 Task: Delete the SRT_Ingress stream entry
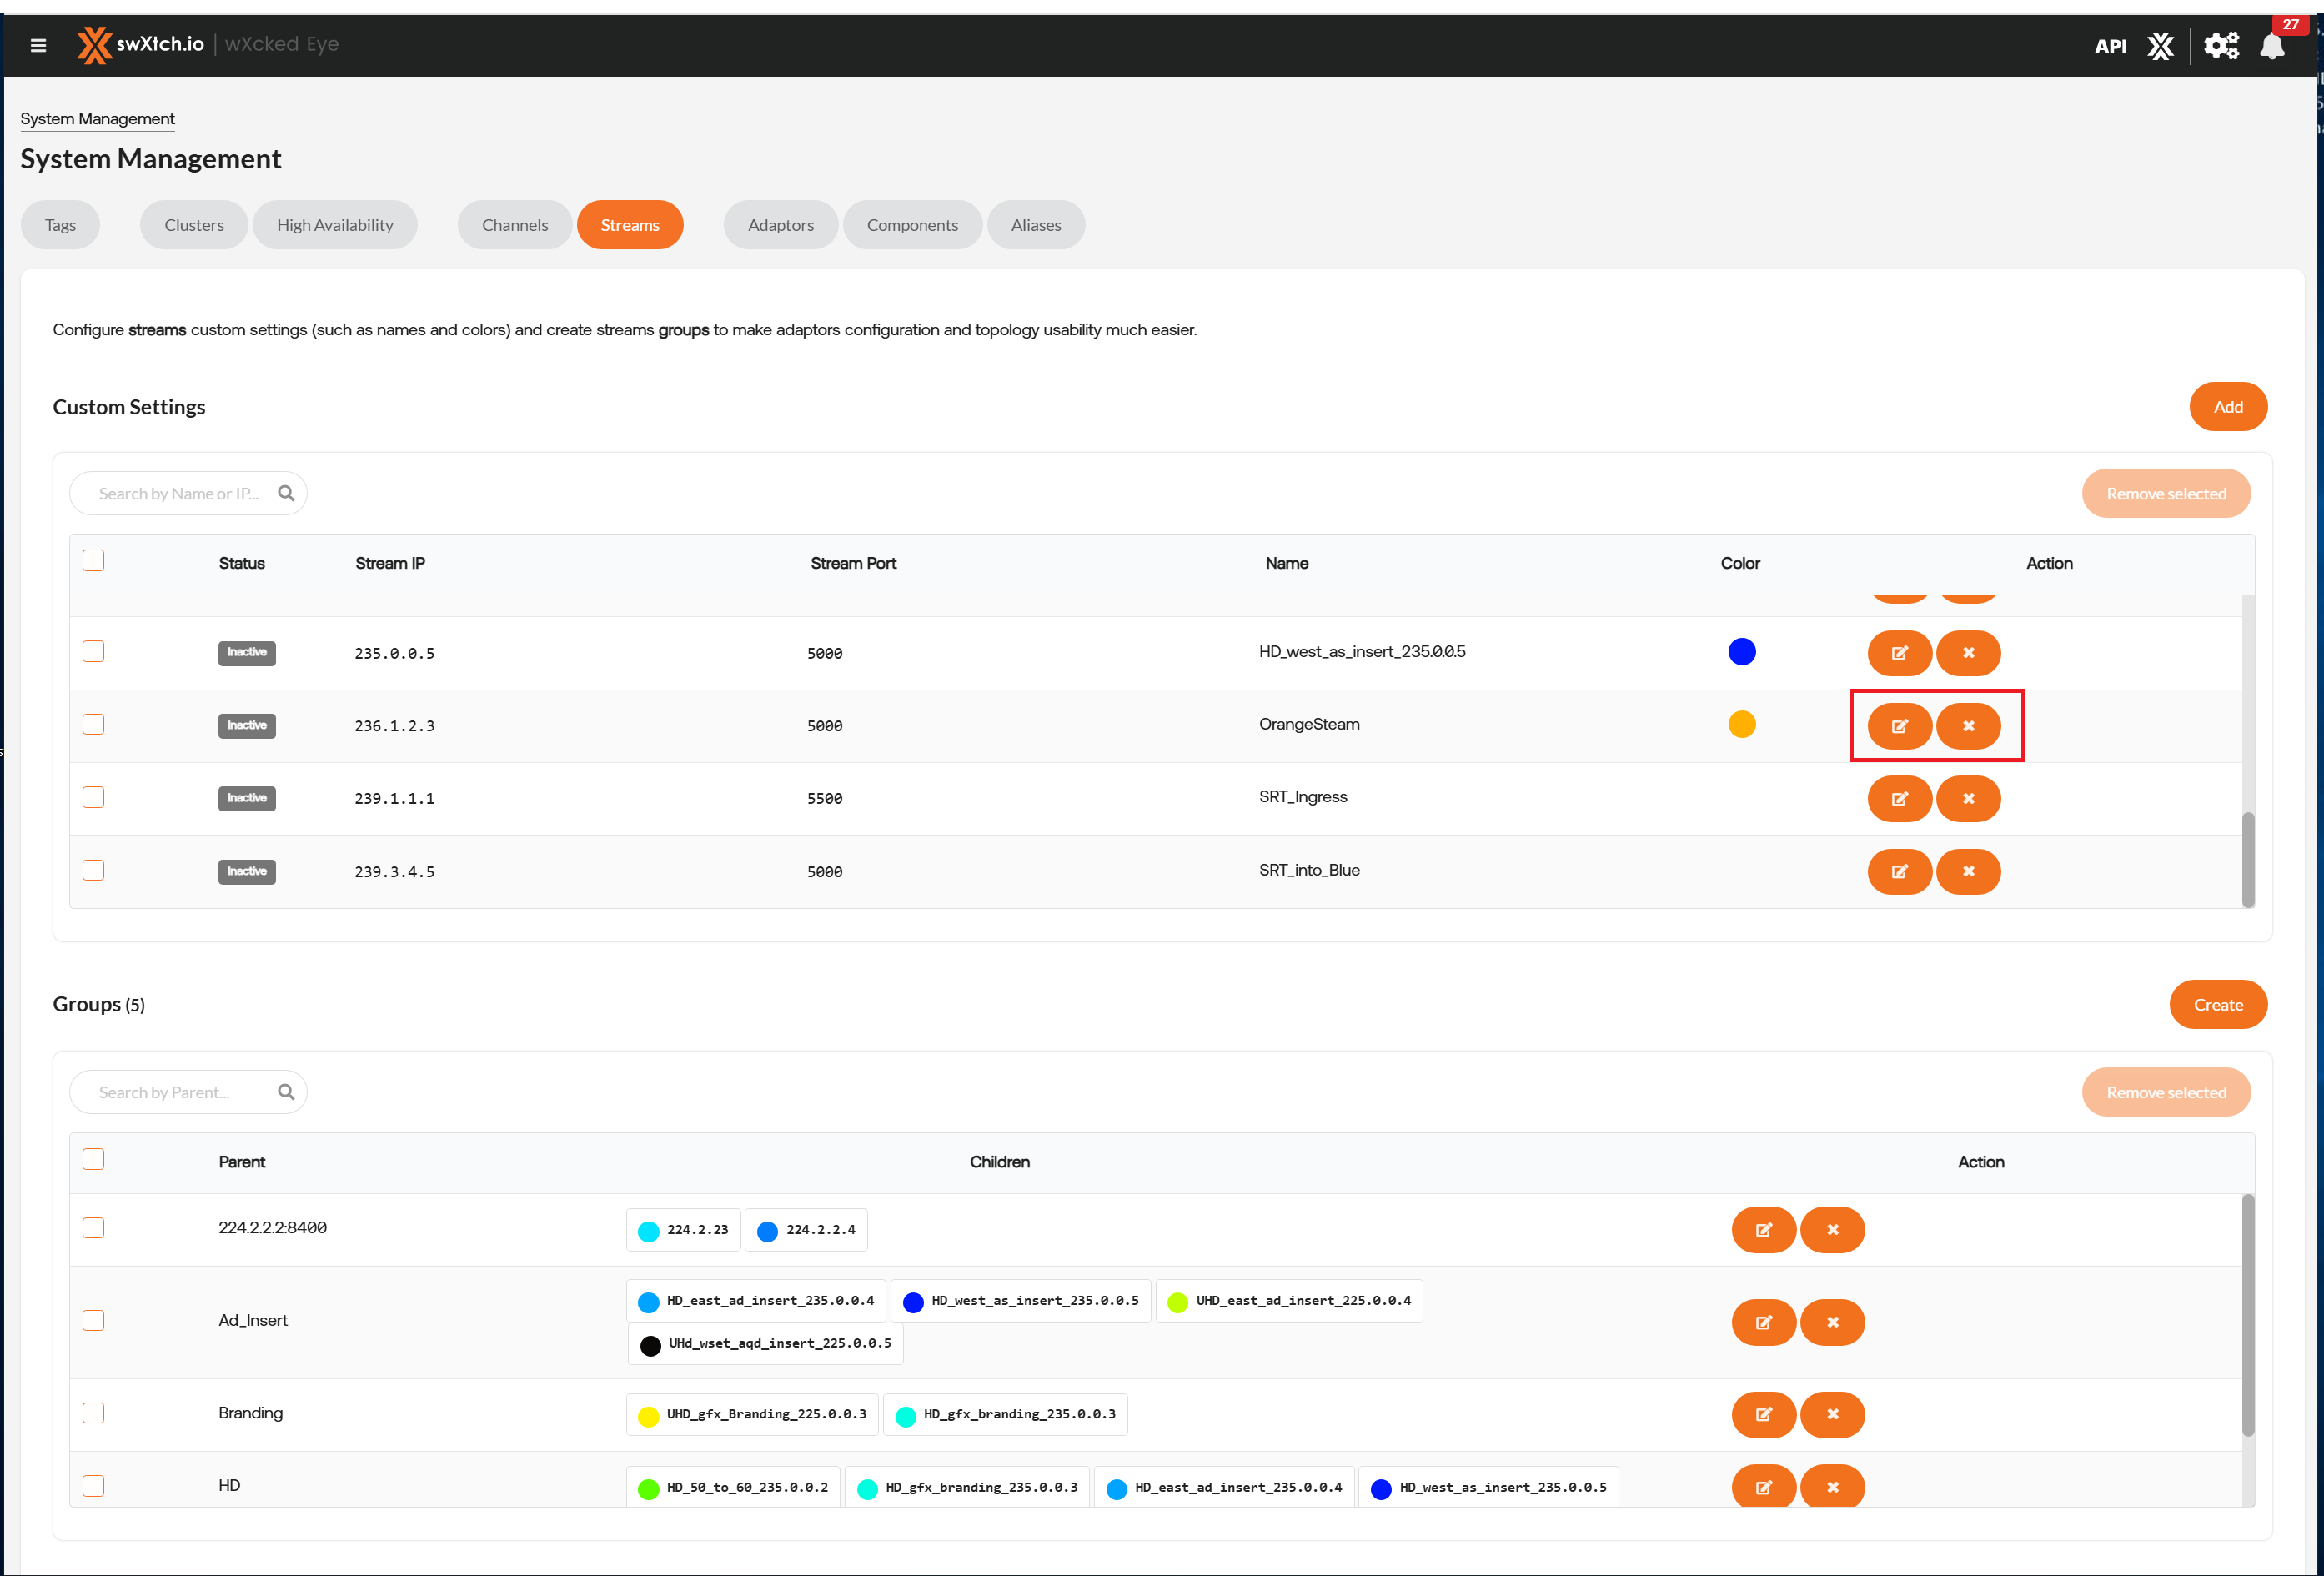[1968, 799]
